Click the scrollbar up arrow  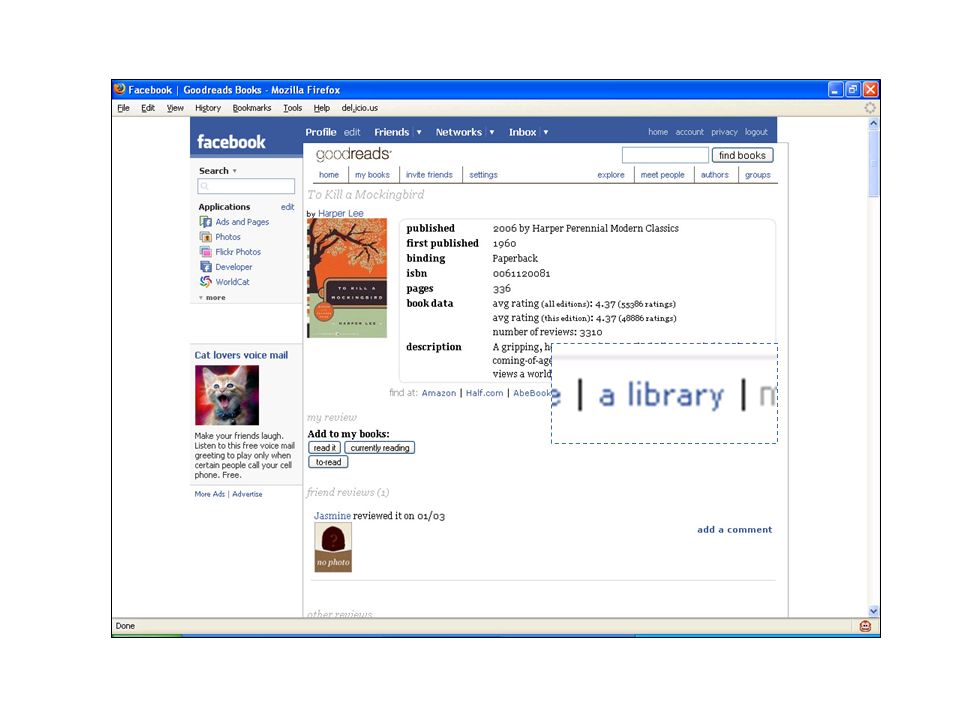pos(874,123)
